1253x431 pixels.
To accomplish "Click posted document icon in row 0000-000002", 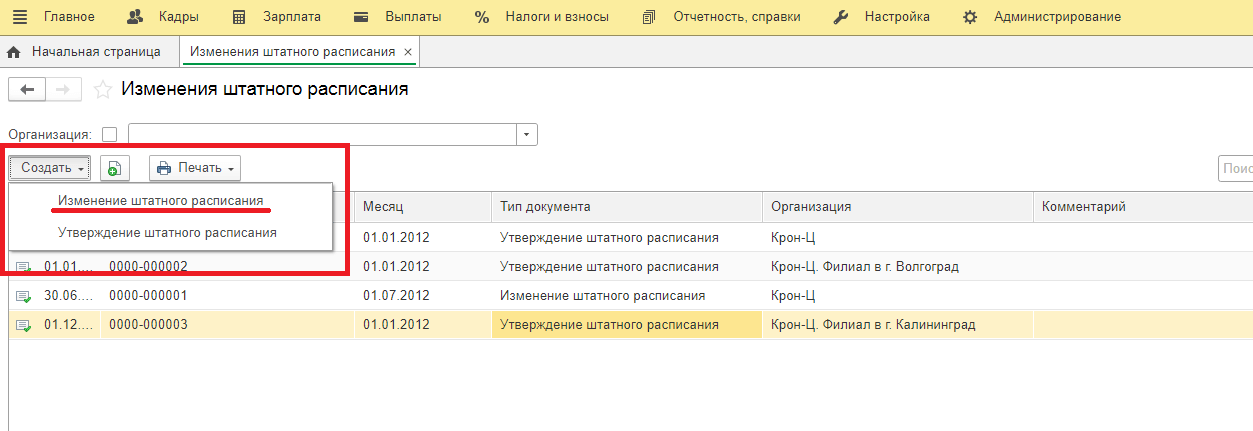I will 24,267.
